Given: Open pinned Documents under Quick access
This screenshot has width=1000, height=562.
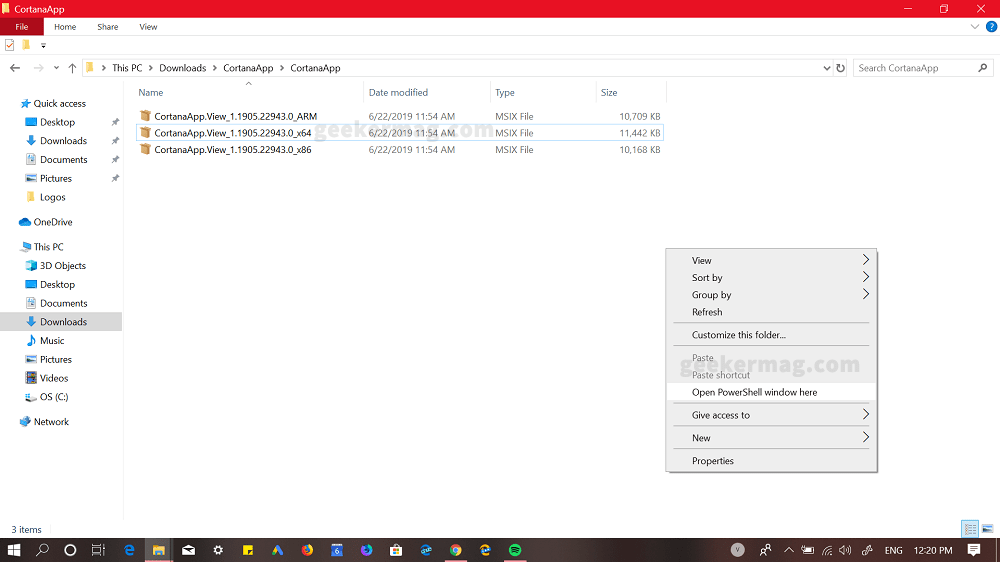Looking at the screenshot, I should (x=64, y=159).
